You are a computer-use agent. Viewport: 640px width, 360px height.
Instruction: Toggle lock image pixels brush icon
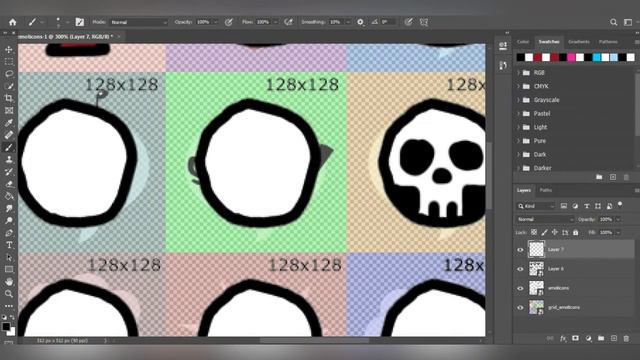544,232
